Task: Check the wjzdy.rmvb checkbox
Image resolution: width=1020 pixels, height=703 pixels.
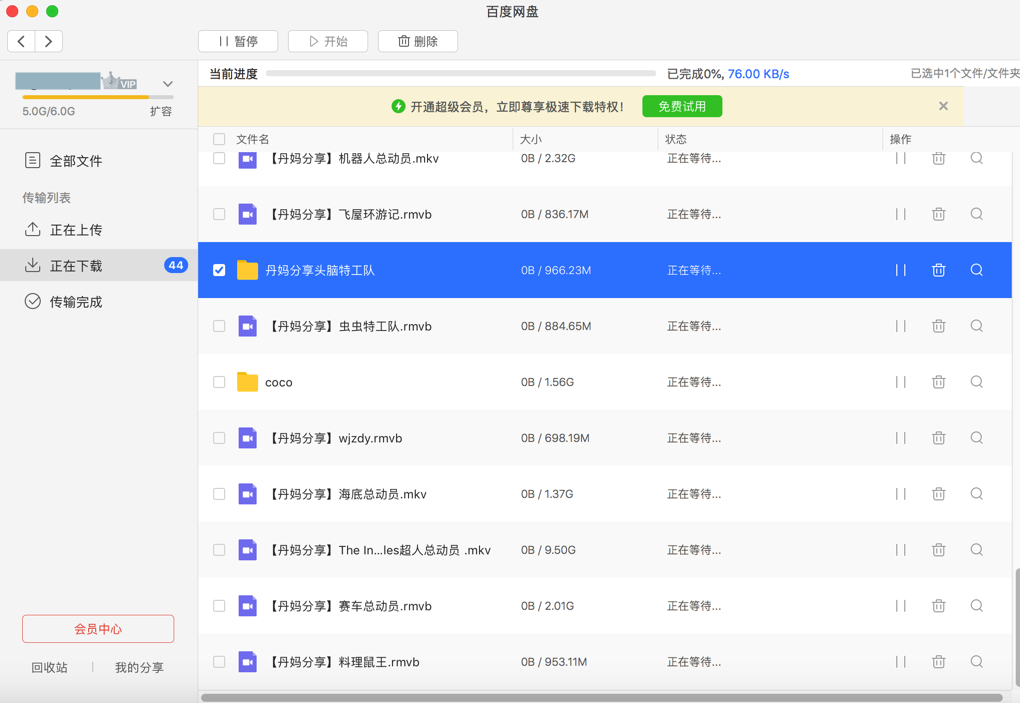Action: tap(219, 438)
